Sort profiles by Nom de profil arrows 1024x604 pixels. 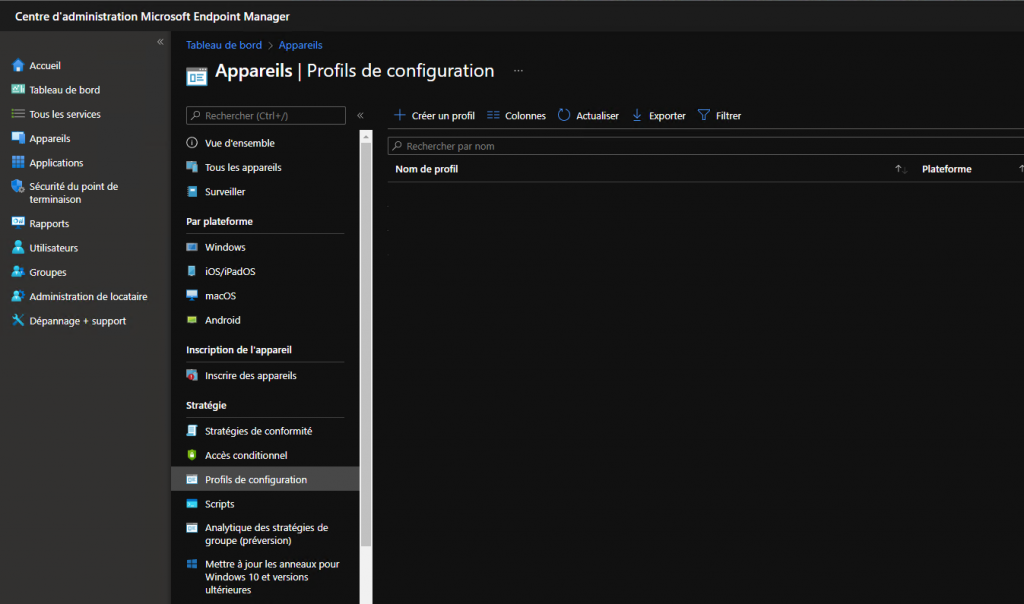(901, 169)
